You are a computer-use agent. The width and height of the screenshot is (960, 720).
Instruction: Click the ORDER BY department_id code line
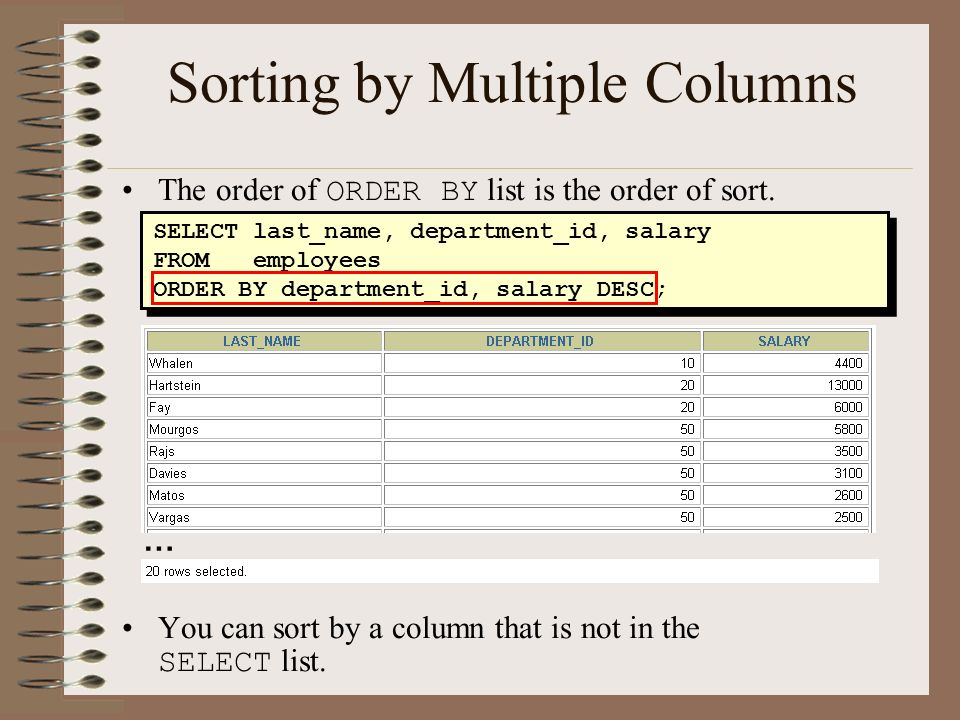click(409, 288)
